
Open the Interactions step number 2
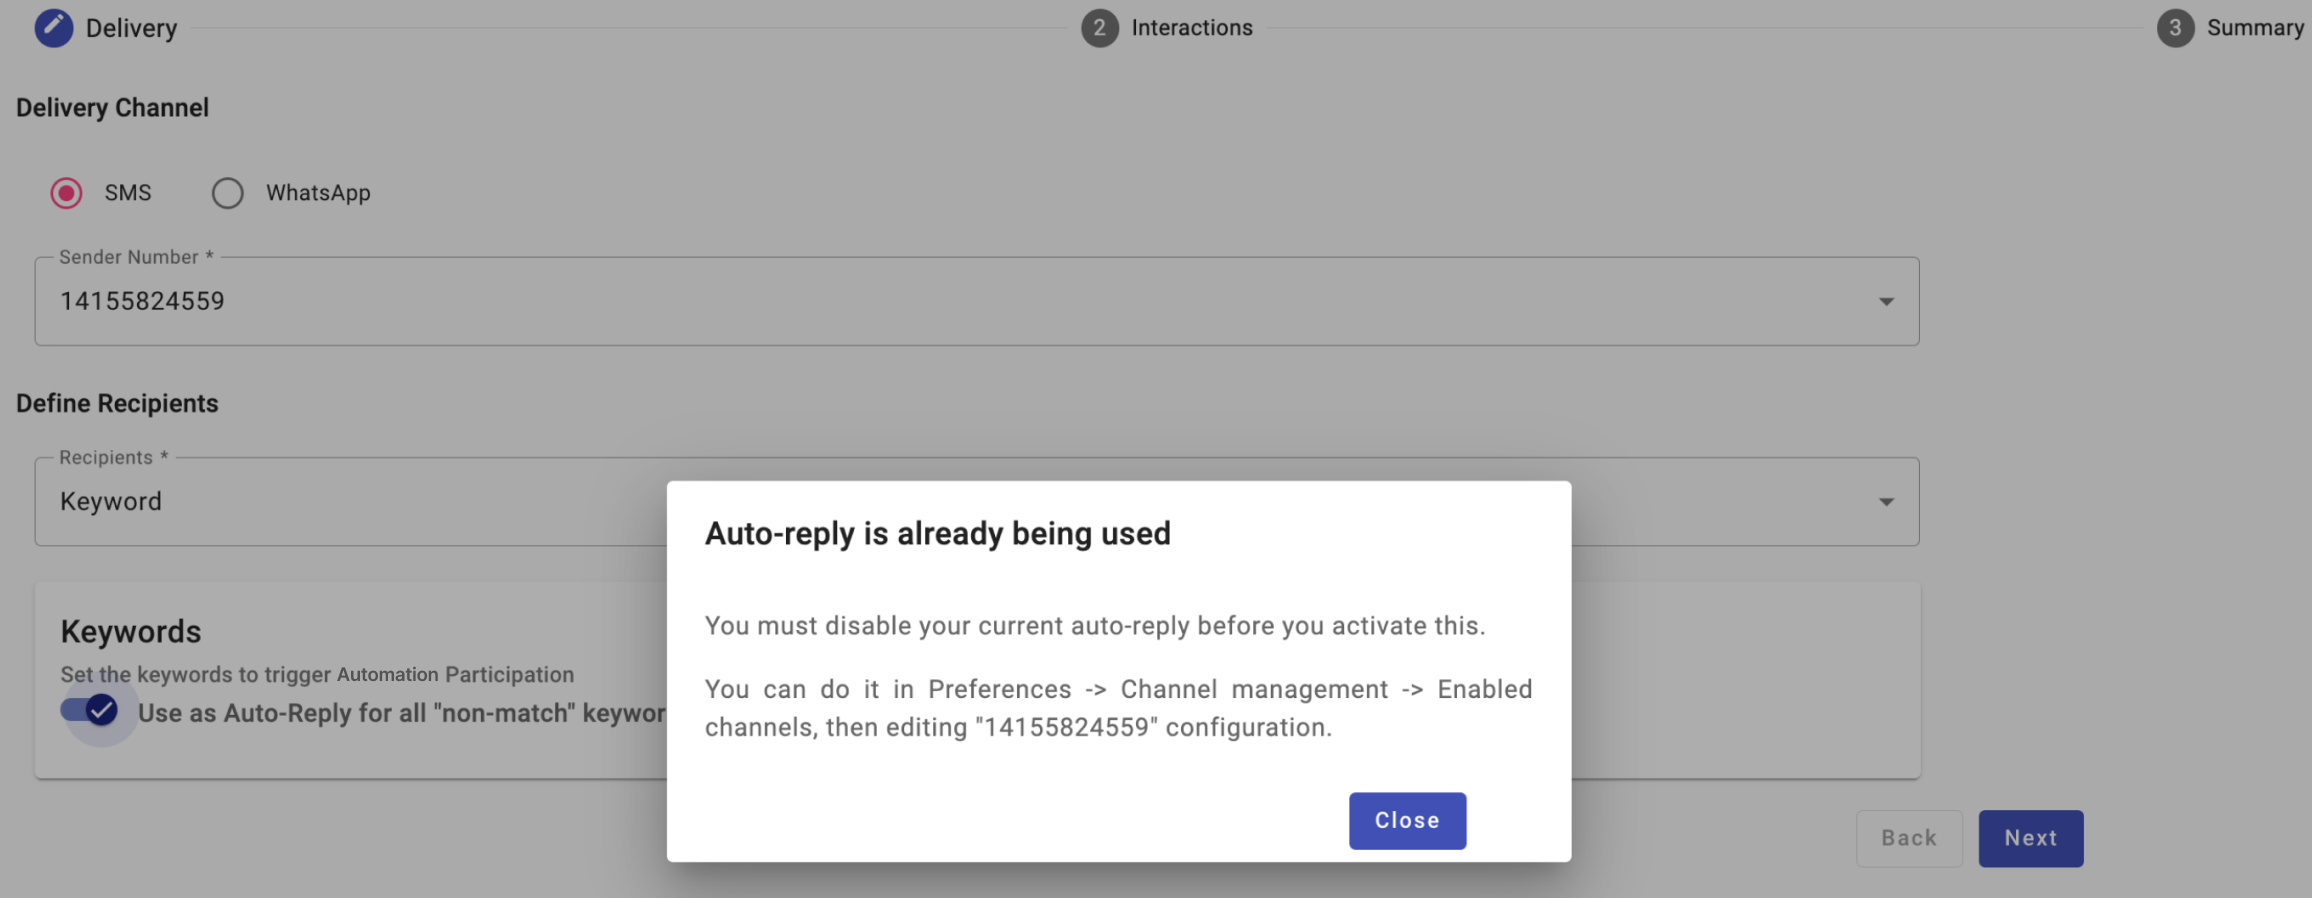tap(1099, 28)
